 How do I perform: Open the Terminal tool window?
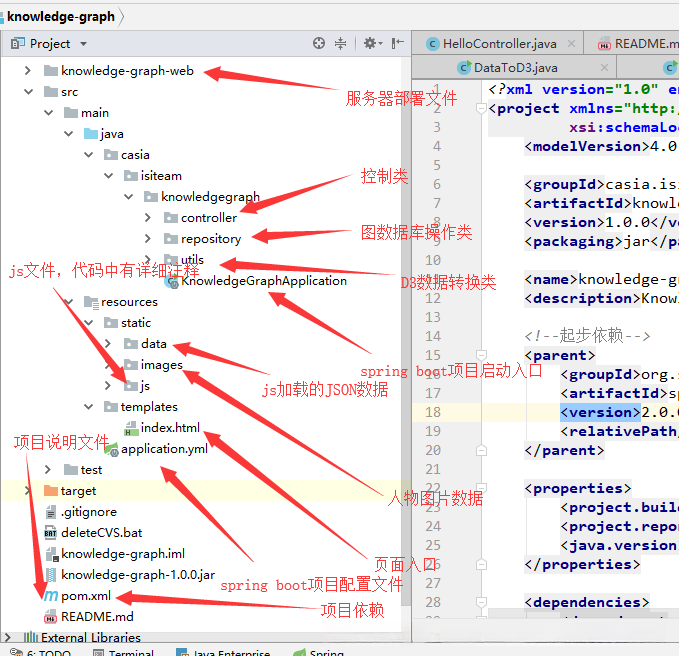(124, 652)
